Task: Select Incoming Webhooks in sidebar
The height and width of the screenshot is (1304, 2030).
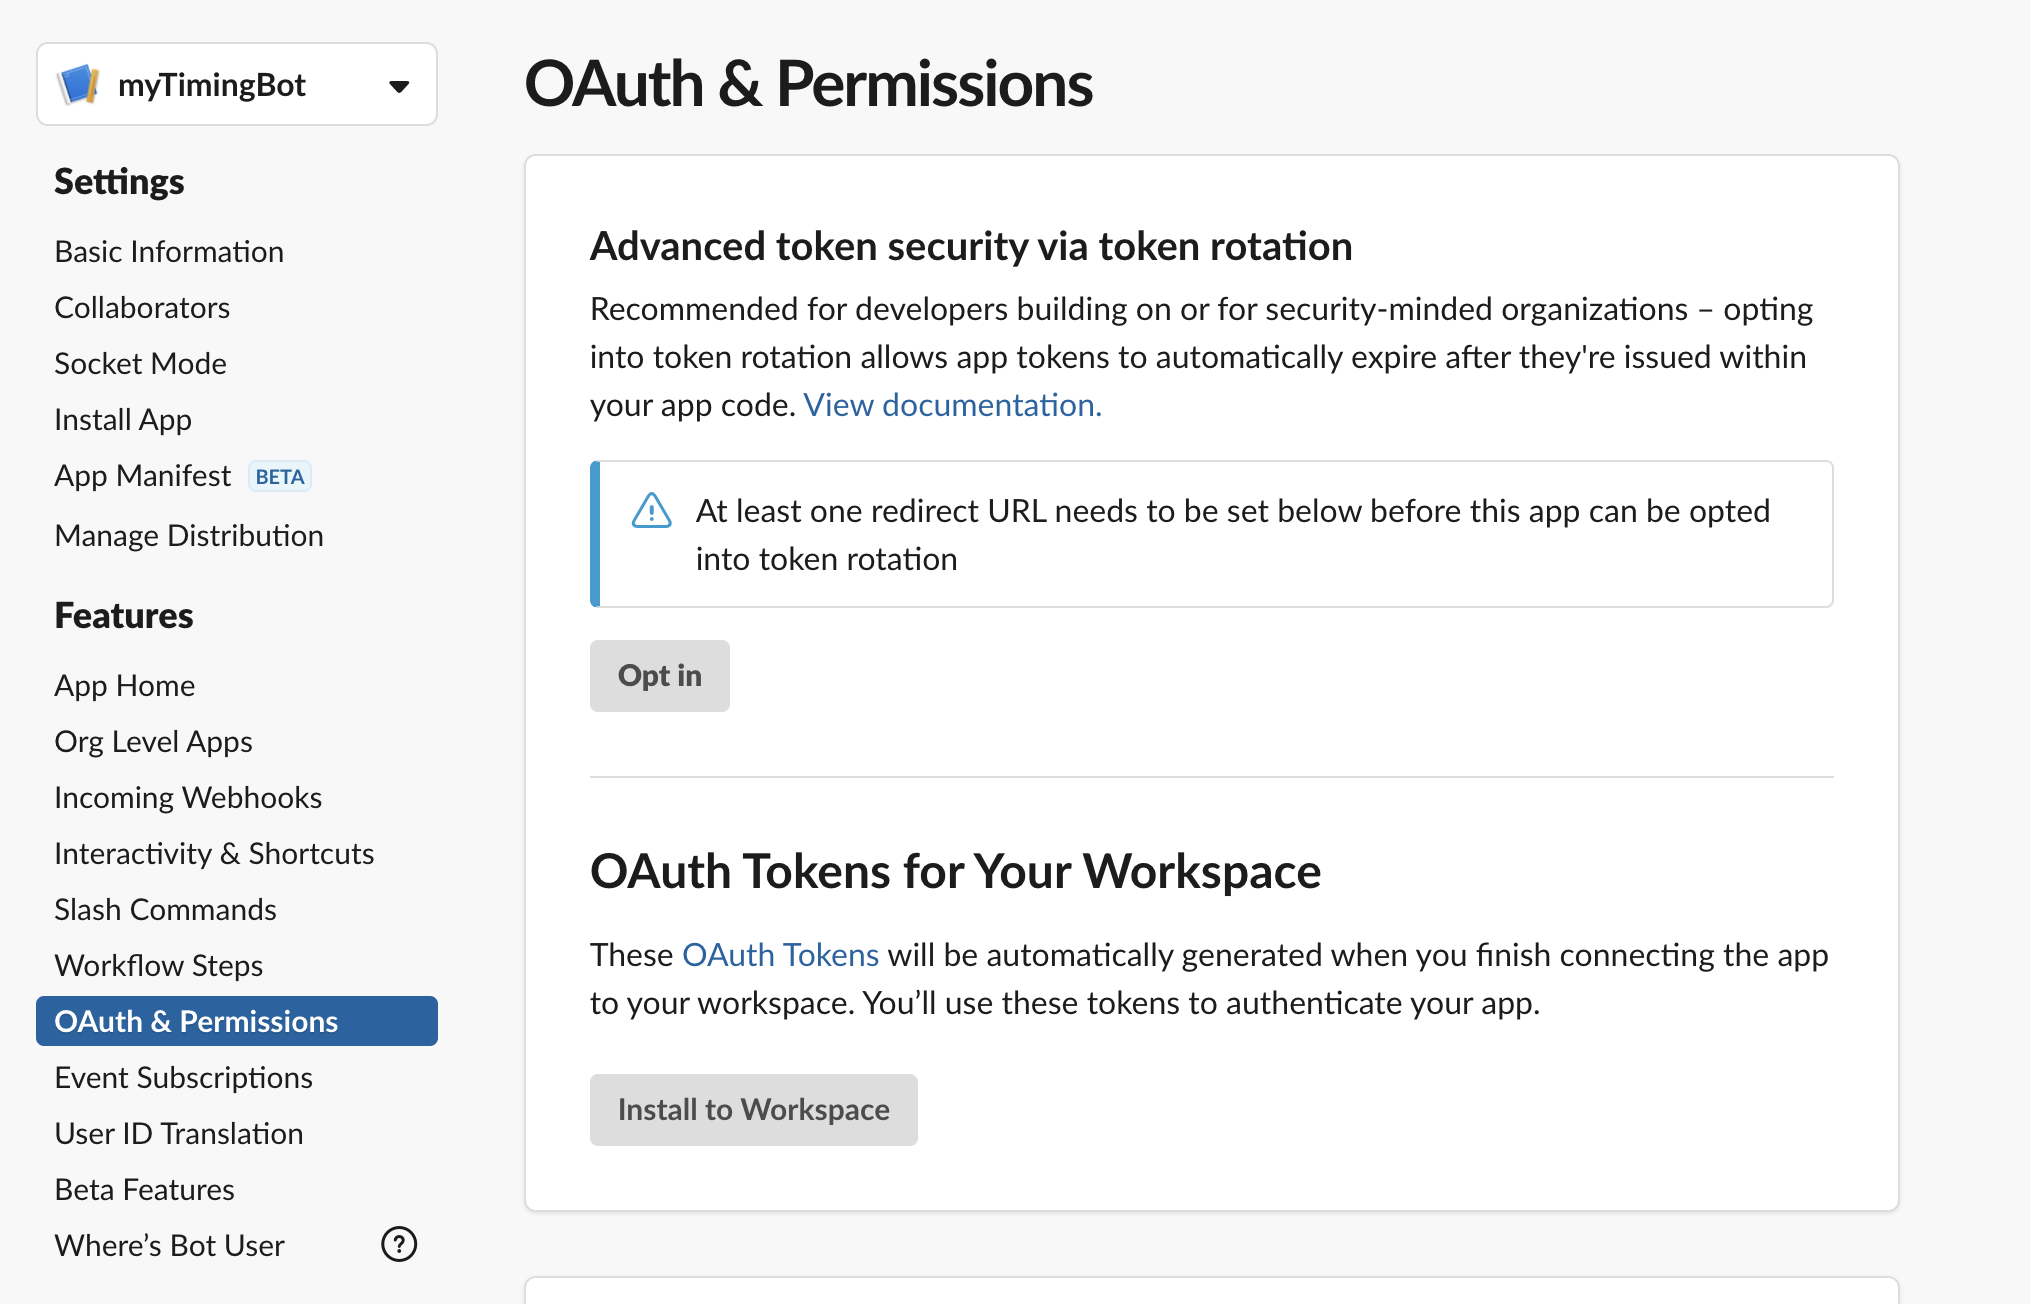Action: pyautogui.click(x=188, y=798)
